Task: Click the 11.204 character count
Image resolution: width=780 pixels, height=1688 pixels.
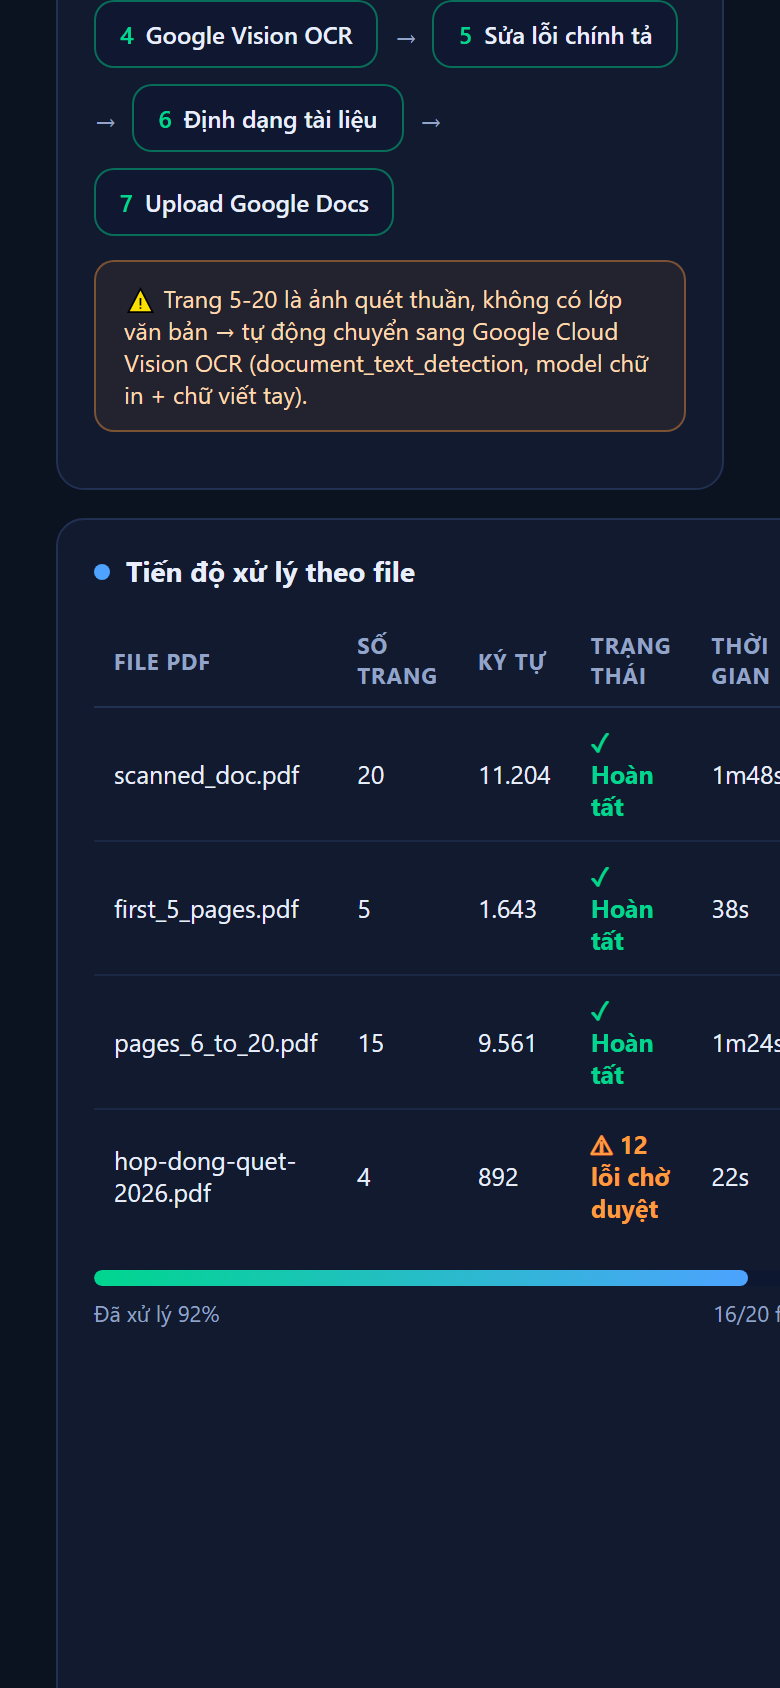Action: pyautogui.click(x=514, y=775)
